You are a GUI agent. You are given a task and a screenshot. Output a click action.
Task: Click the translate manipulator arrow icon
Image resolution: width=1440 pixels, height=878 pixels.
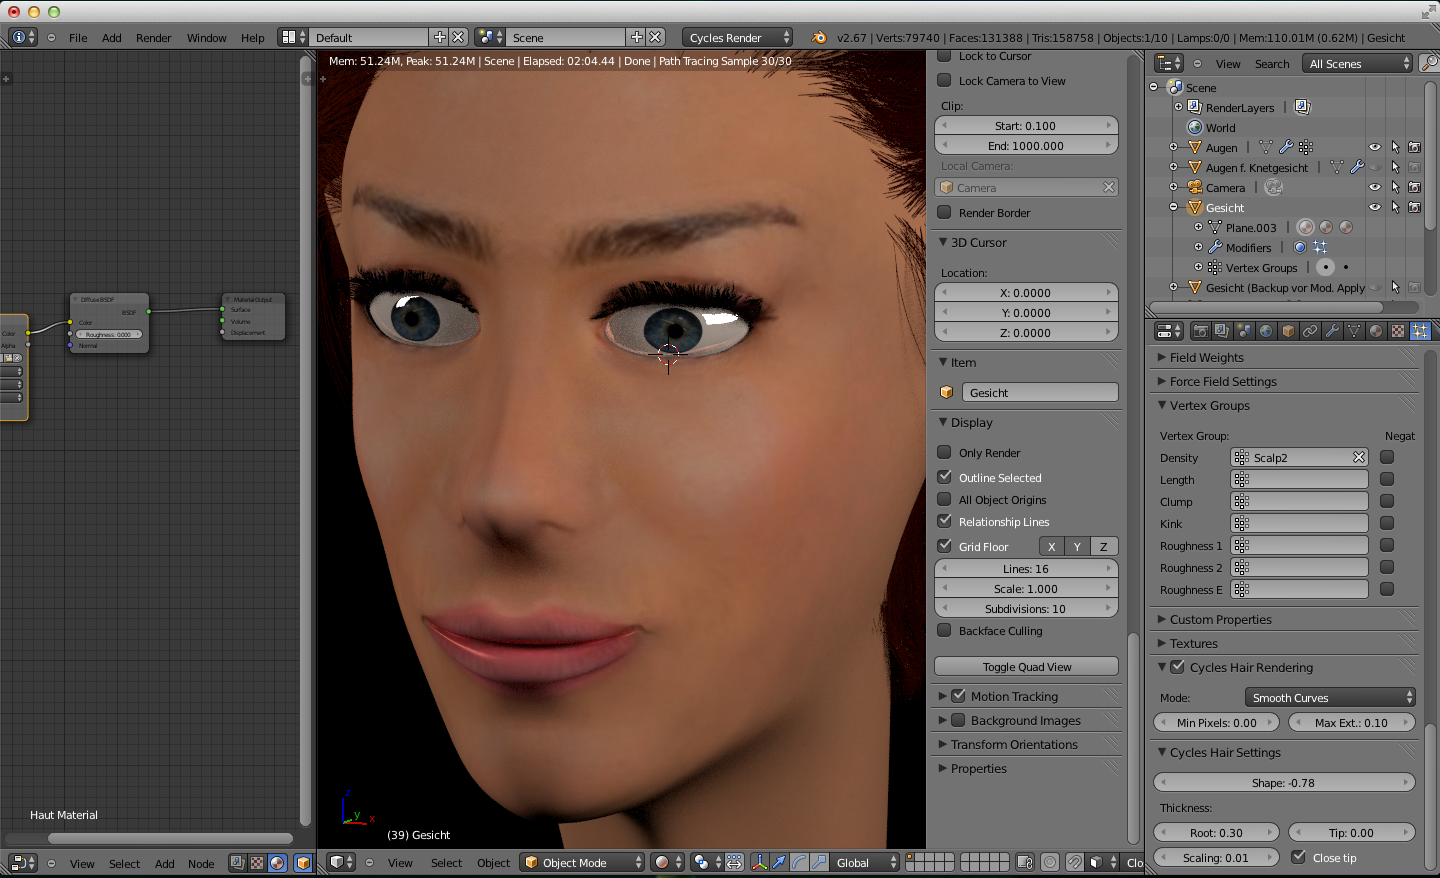click(x=779, y=862)
